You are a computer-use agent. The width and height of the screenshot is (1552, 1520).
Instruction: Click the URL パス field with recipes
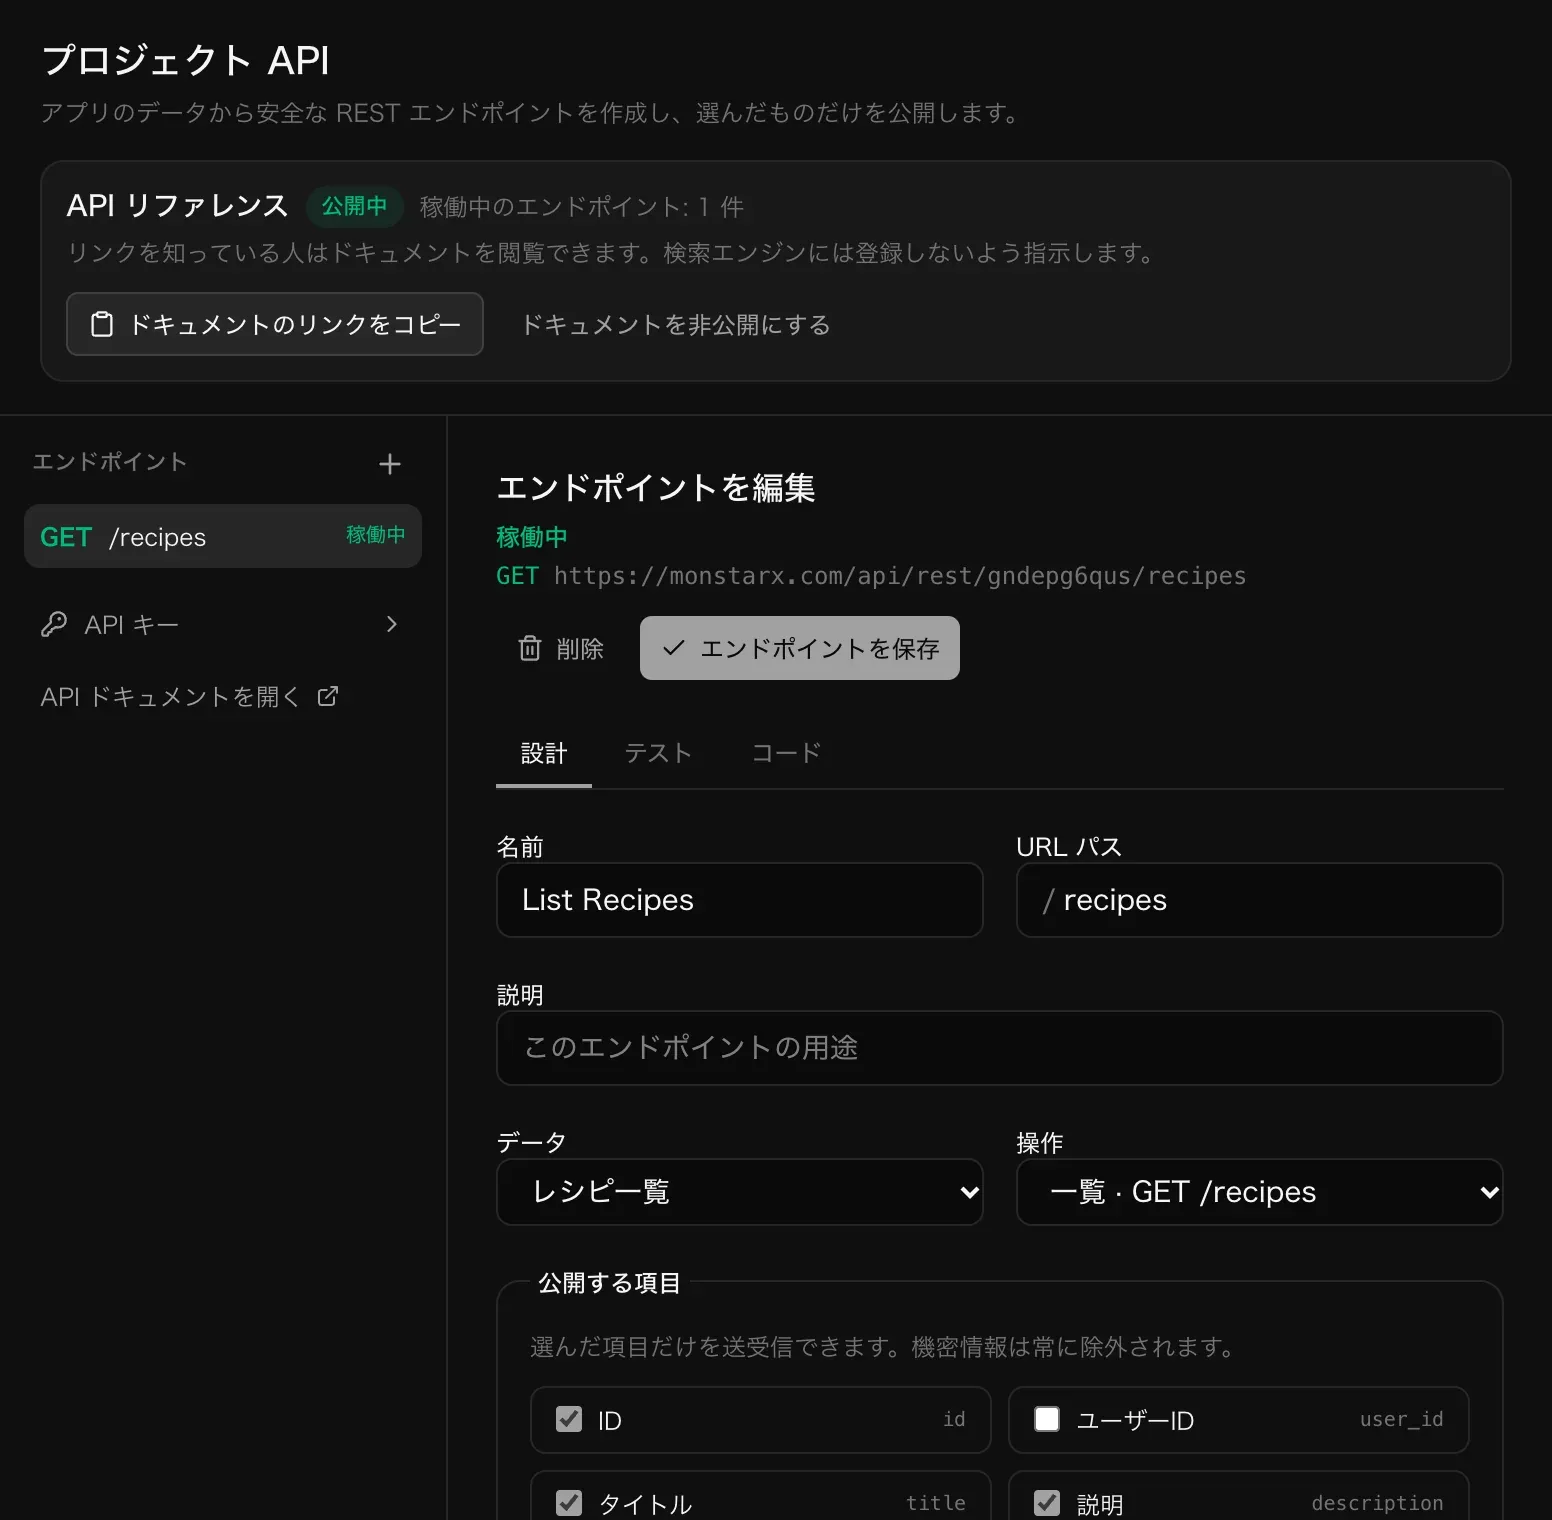1260,900
